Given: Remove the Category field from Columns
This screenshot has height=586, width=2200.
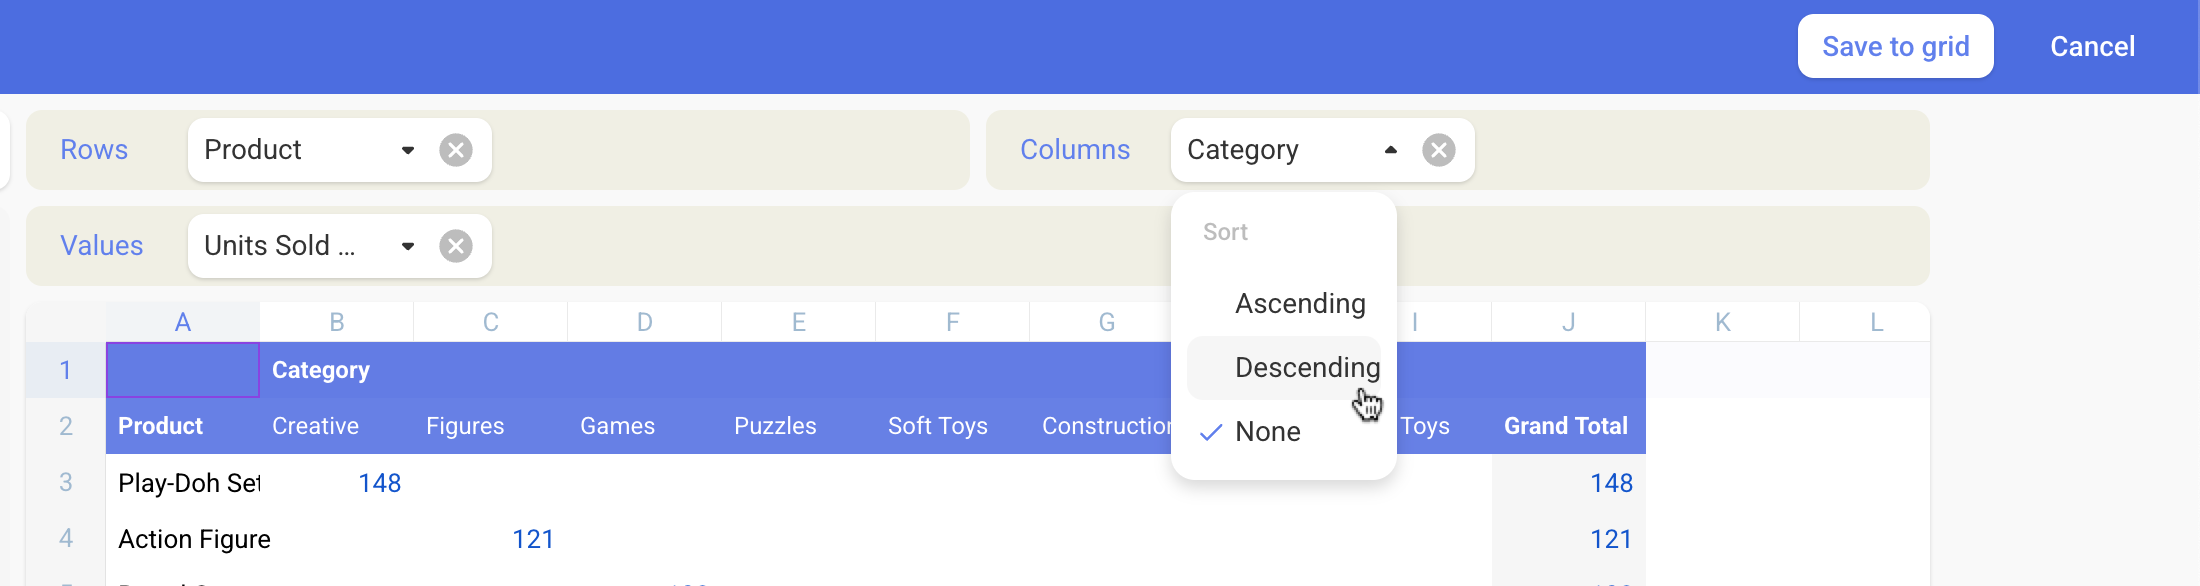Looking at the screenshot, I should [1439, 150].
